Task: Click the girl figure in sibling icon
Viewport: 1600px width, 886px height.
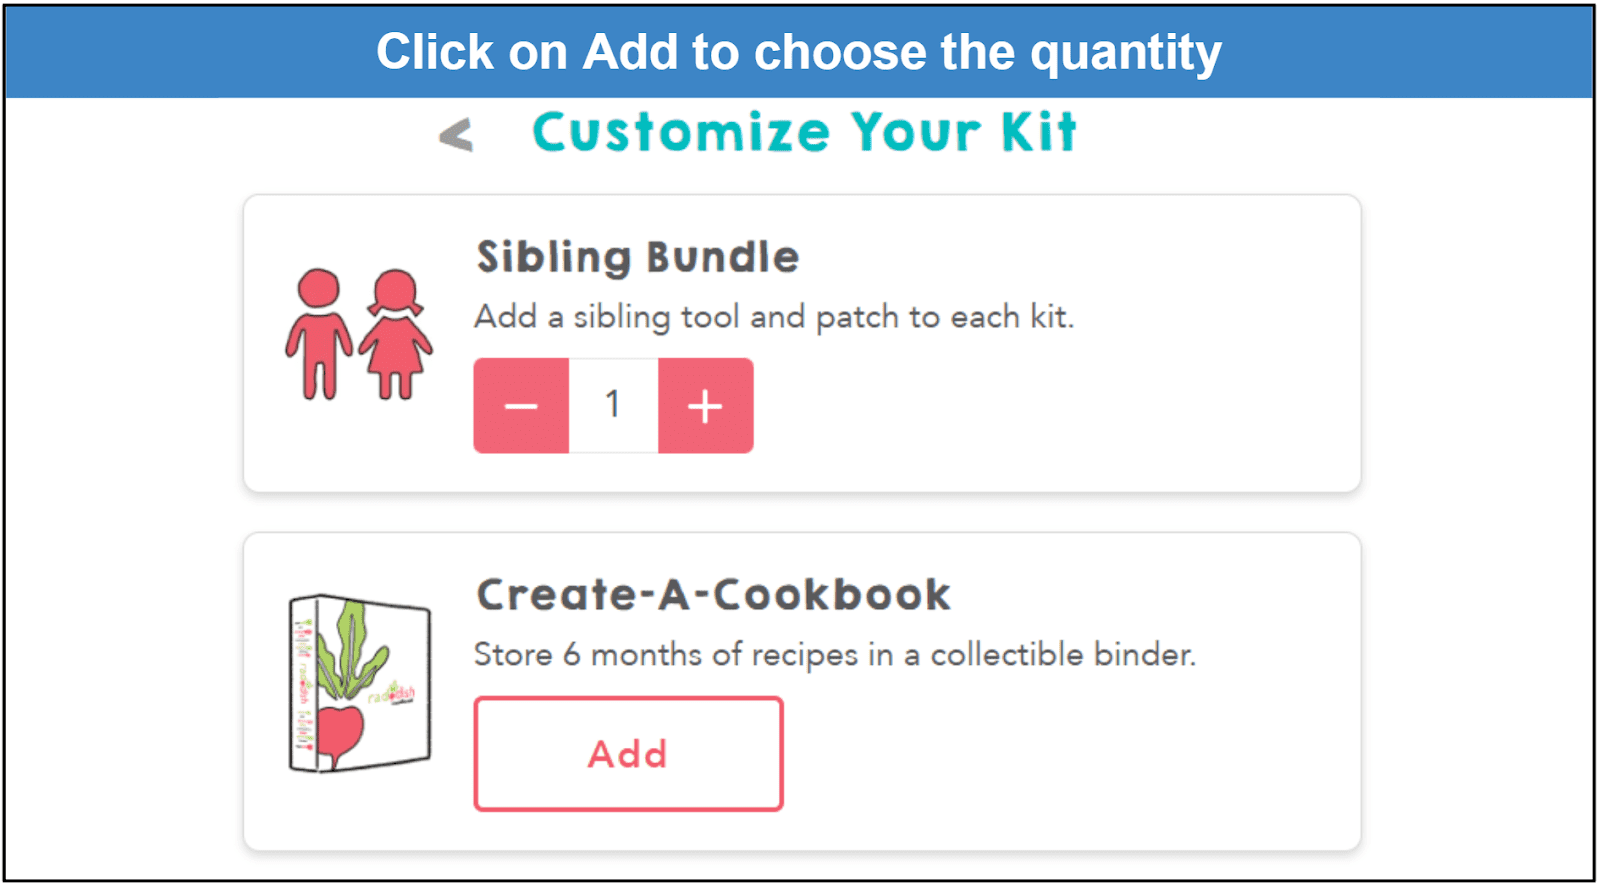Action: point(396,334)
